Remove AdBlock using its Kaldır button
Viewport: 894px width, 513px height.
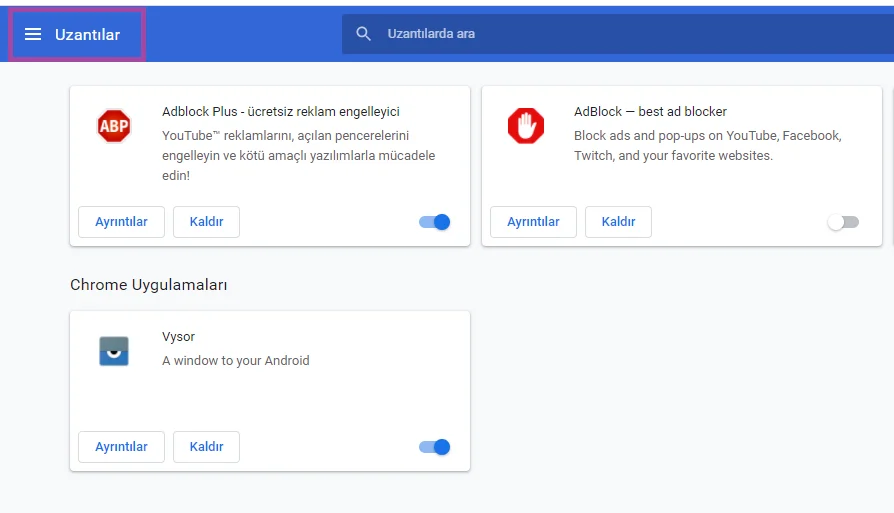click(618, 222)
